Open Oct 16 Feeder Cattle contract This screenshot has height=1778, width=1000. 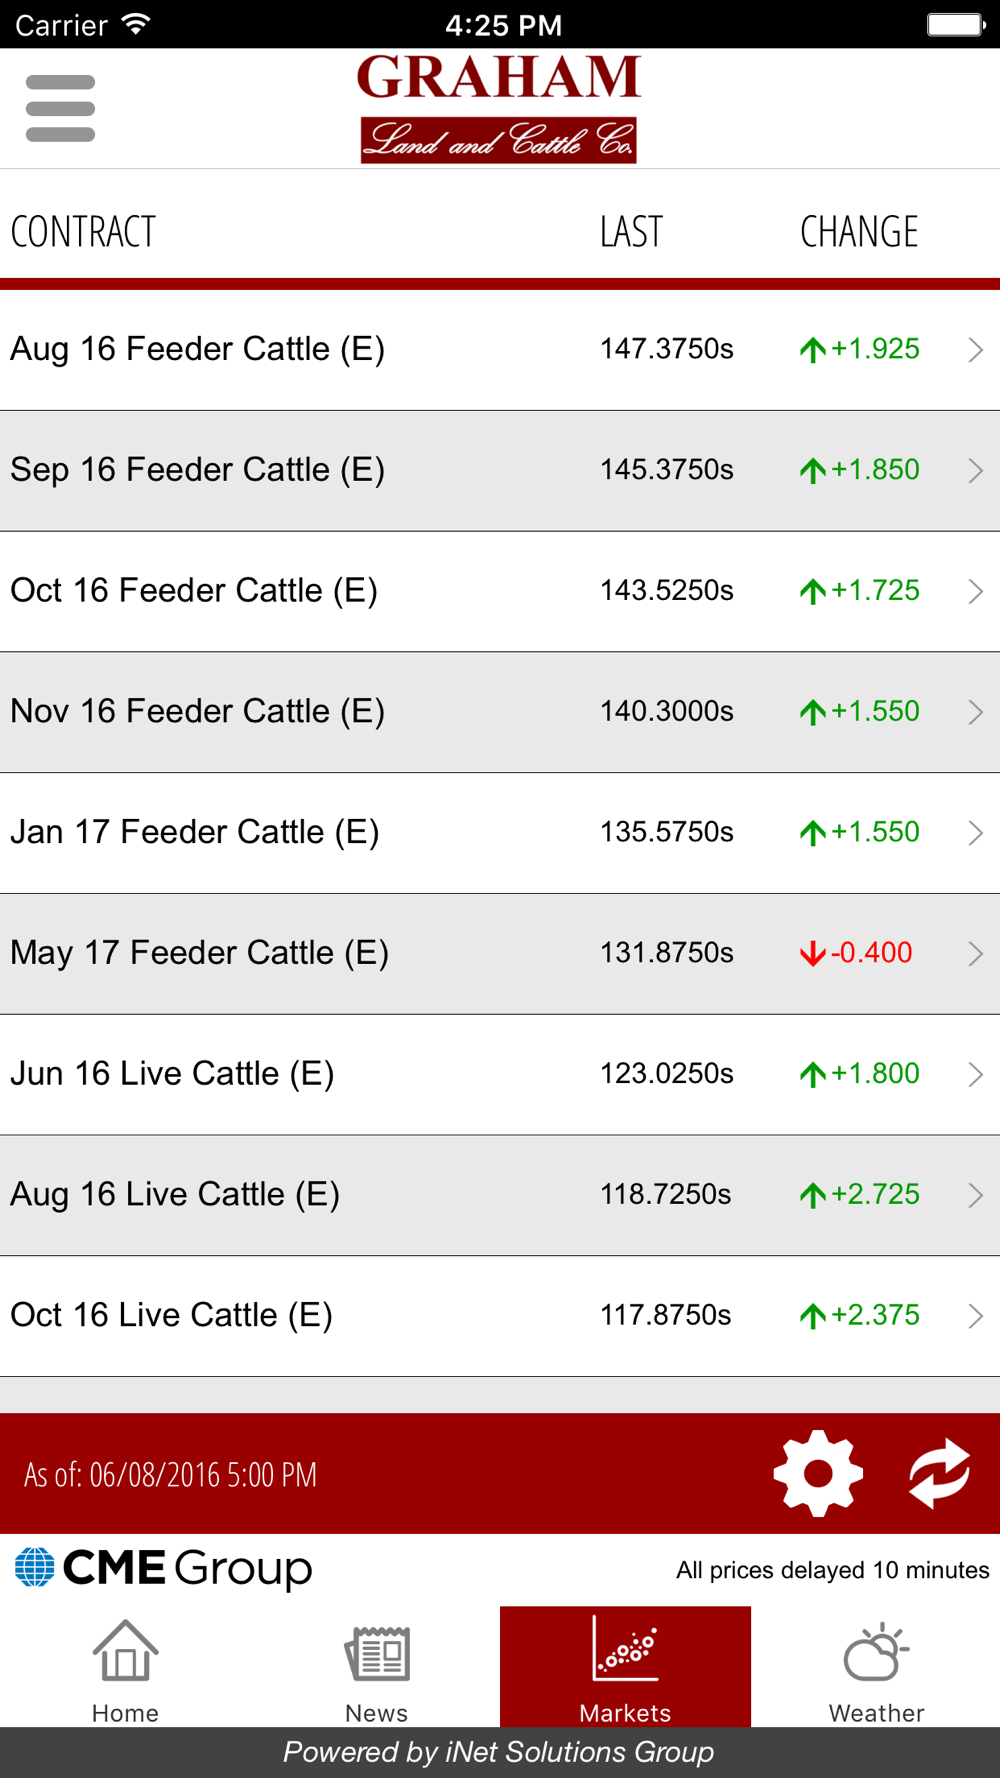pyautogui.click(x=500, y=591)
